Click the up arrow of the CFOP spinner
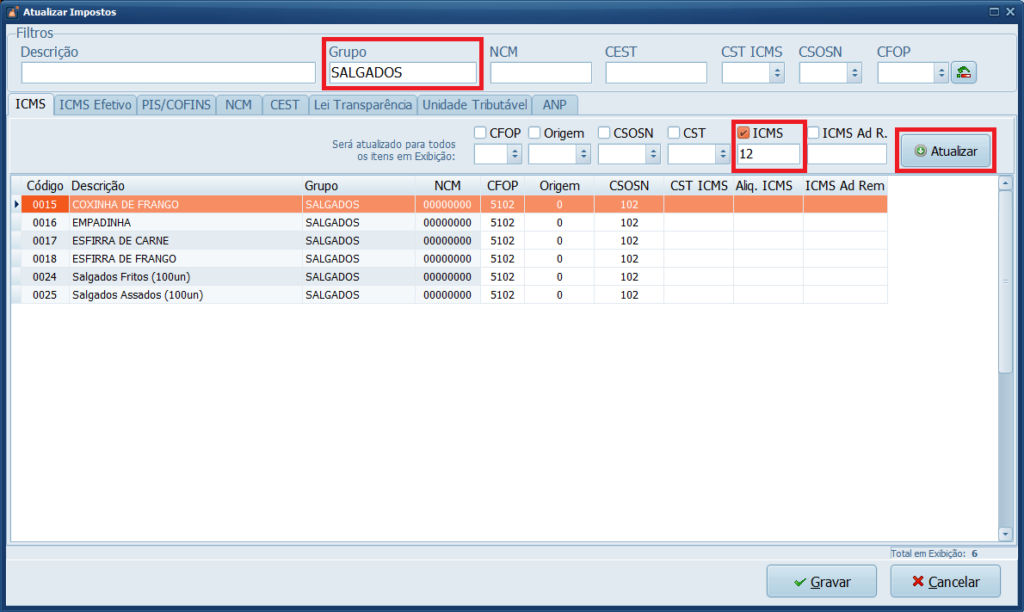The width and height of the screenshot is (1024, 612). click(513, 149)
